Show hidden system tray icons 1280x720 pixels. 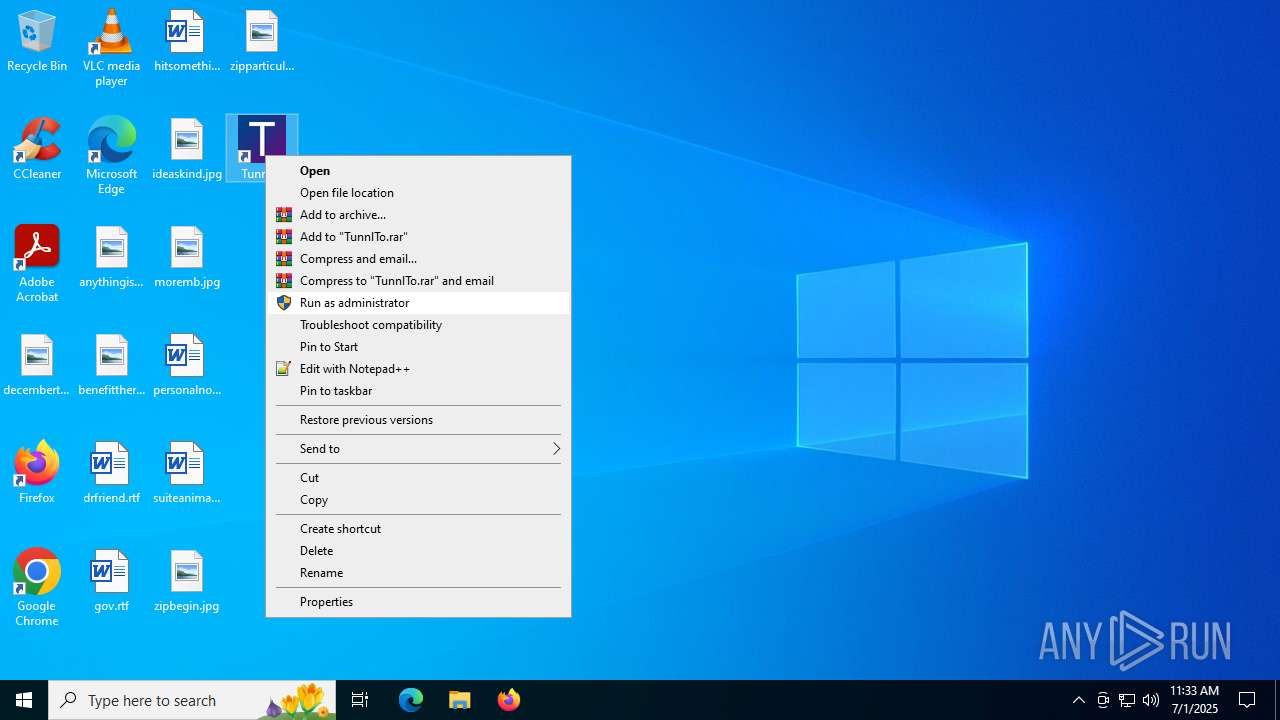pyautogui.click(x=1078, y=700)
